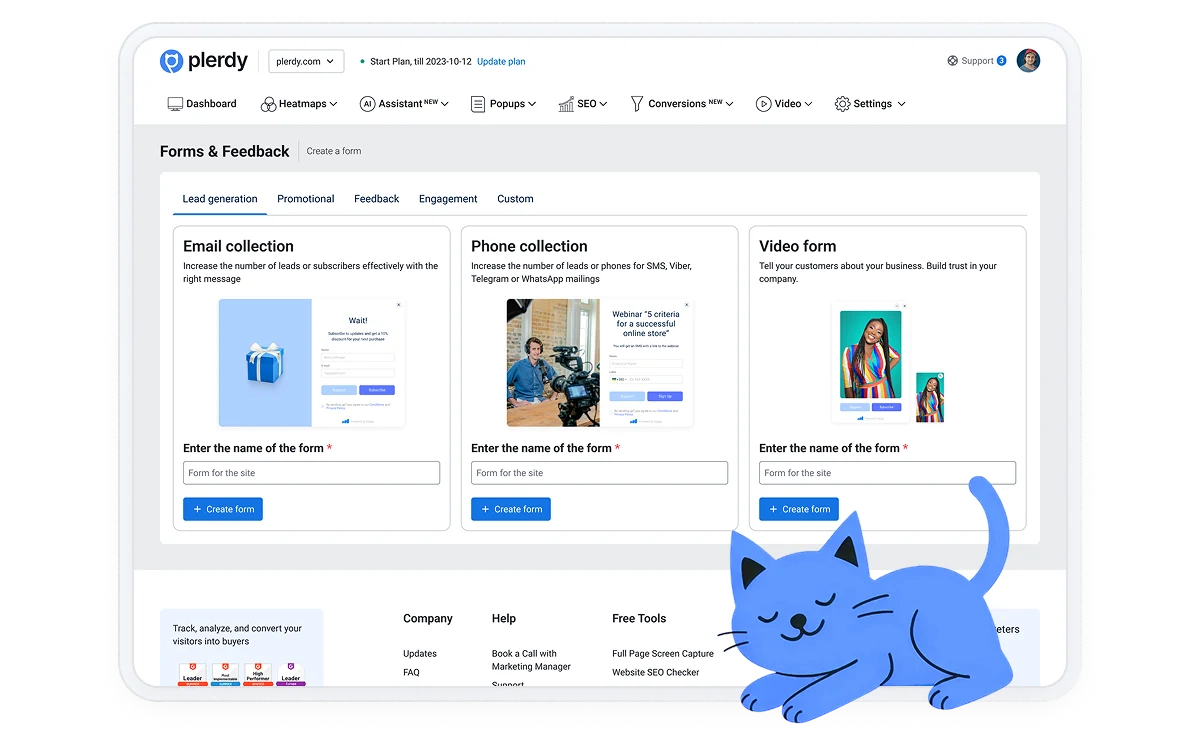Click the Settings gear icon
Image resolution: width=1200 pixels, height=743 pixels.
click(842, 104)
